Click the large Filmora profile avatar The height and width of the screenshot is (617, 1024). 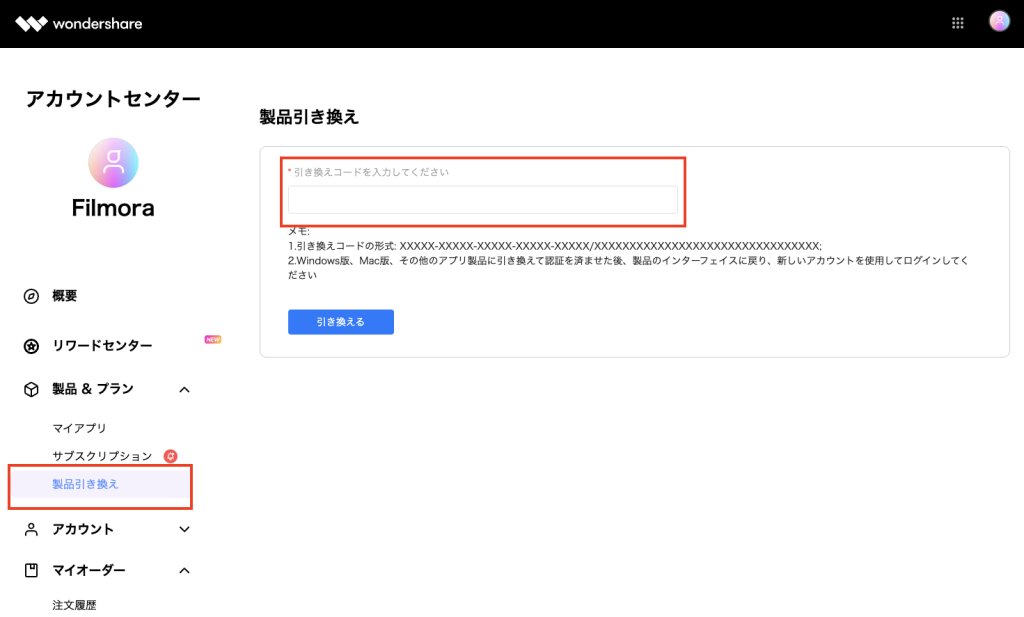(x=113, y=163)
